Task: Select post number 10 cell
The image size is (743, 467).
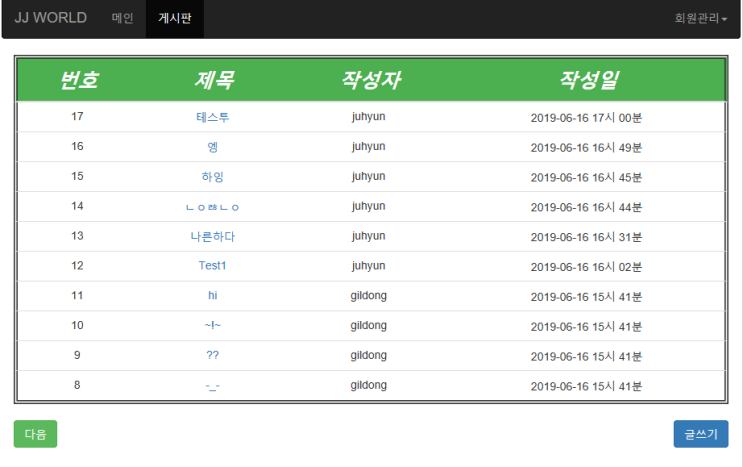Action: 77,325
